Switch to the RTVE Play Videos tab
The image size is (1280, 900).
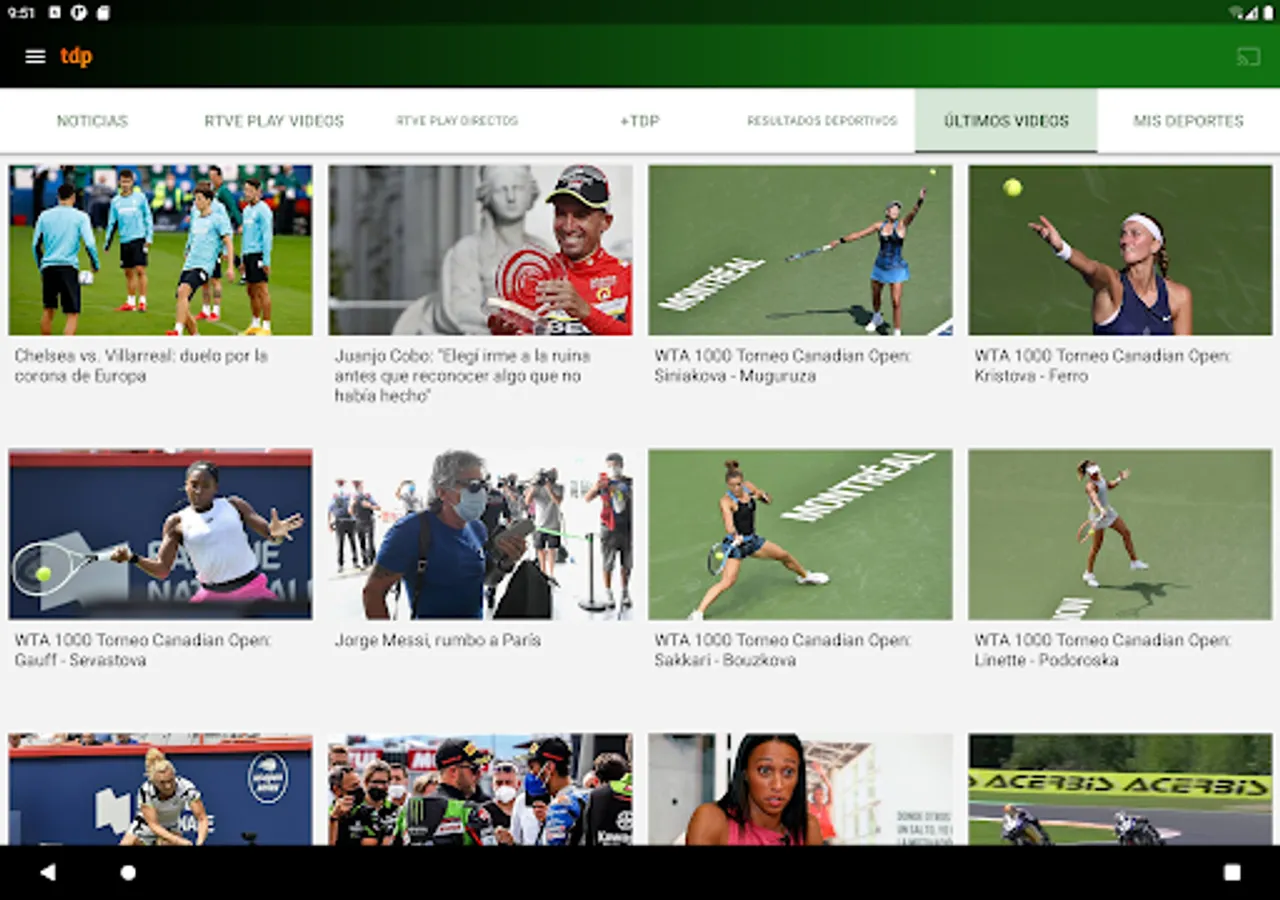274,121
